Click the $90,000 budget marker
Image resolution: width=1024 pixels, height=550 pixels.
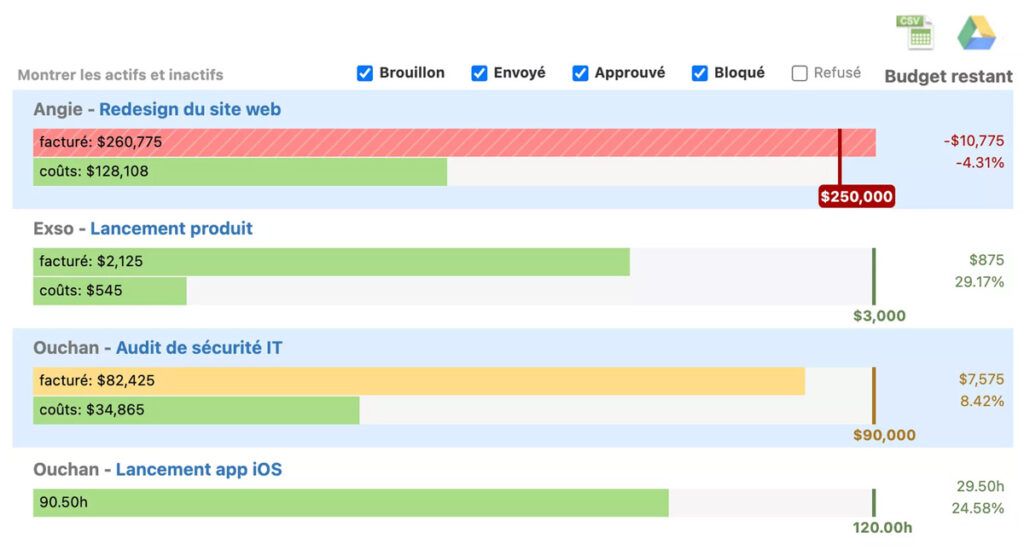point(884,435)
